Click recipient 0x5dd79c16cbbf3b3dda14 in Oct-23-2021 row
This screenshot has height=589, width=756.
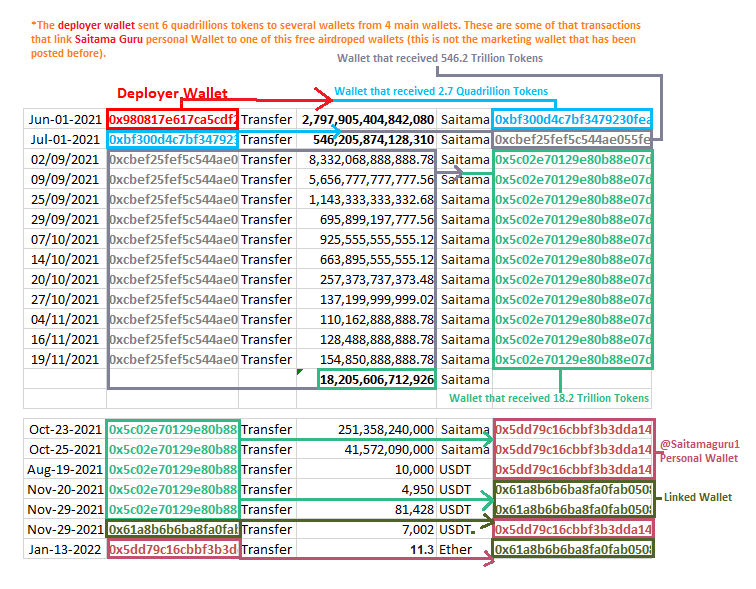[573, 429]
